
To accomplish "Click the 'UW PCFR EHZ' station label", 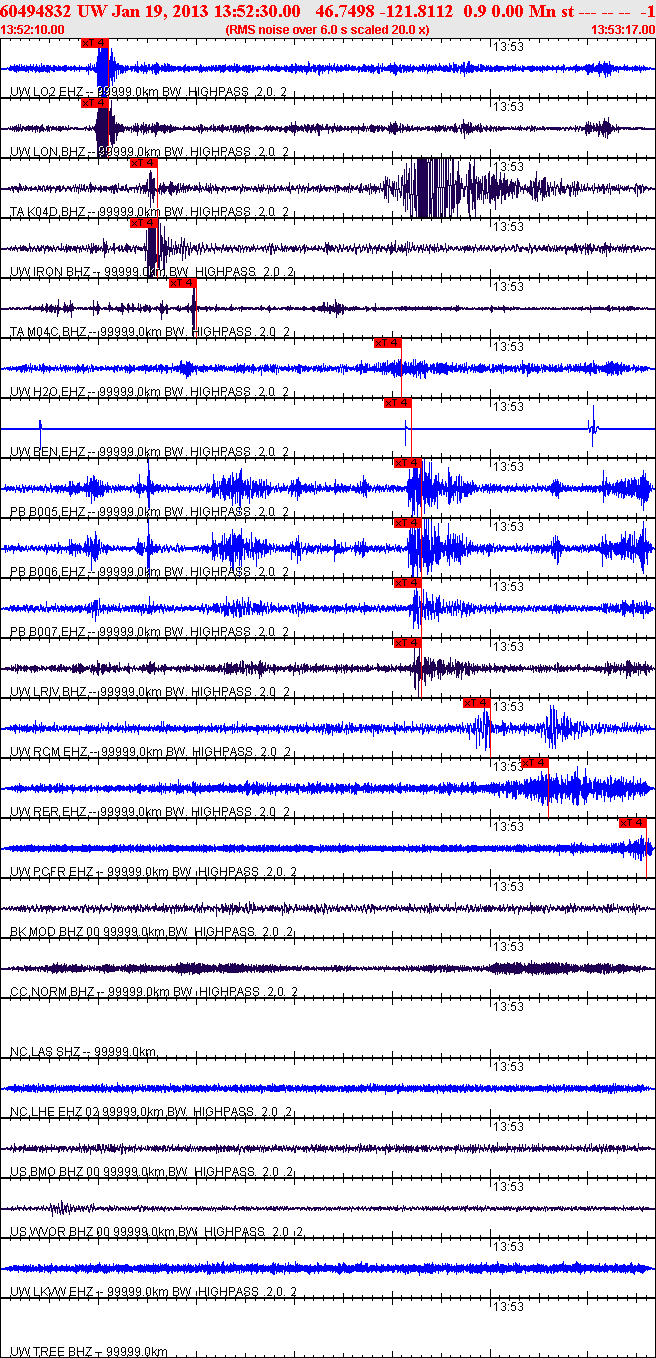I will [x=51, y=872].
